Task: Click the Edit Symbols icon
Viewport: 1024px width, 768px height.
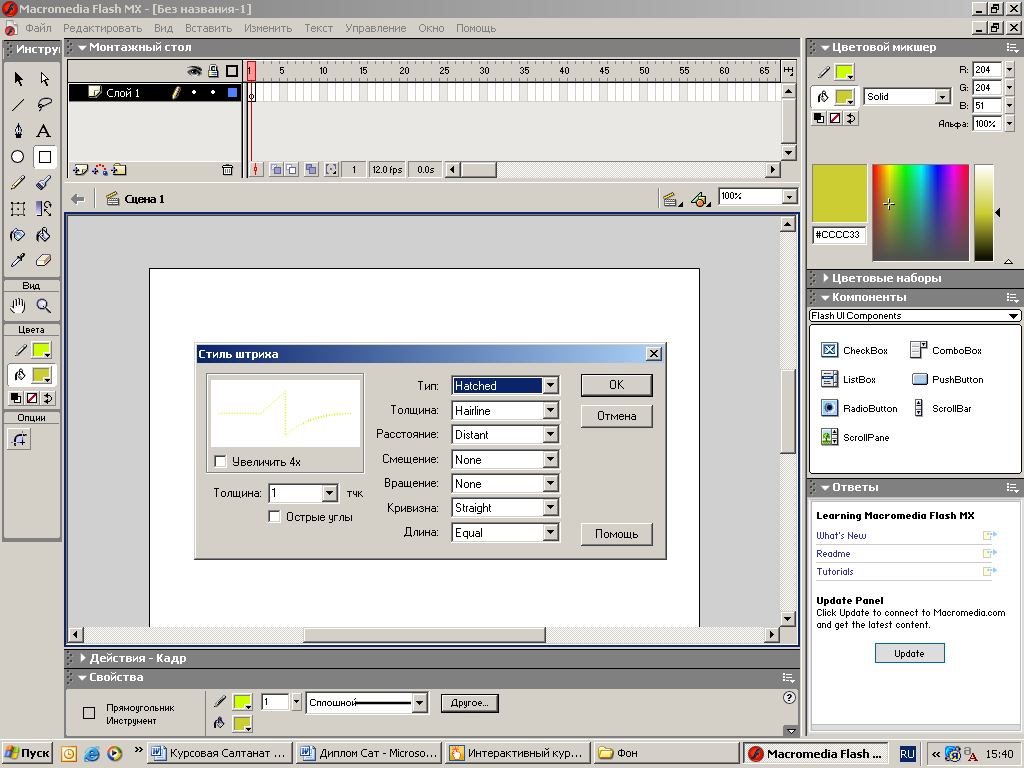Action: pyautogui.click(x=699, y=199)
